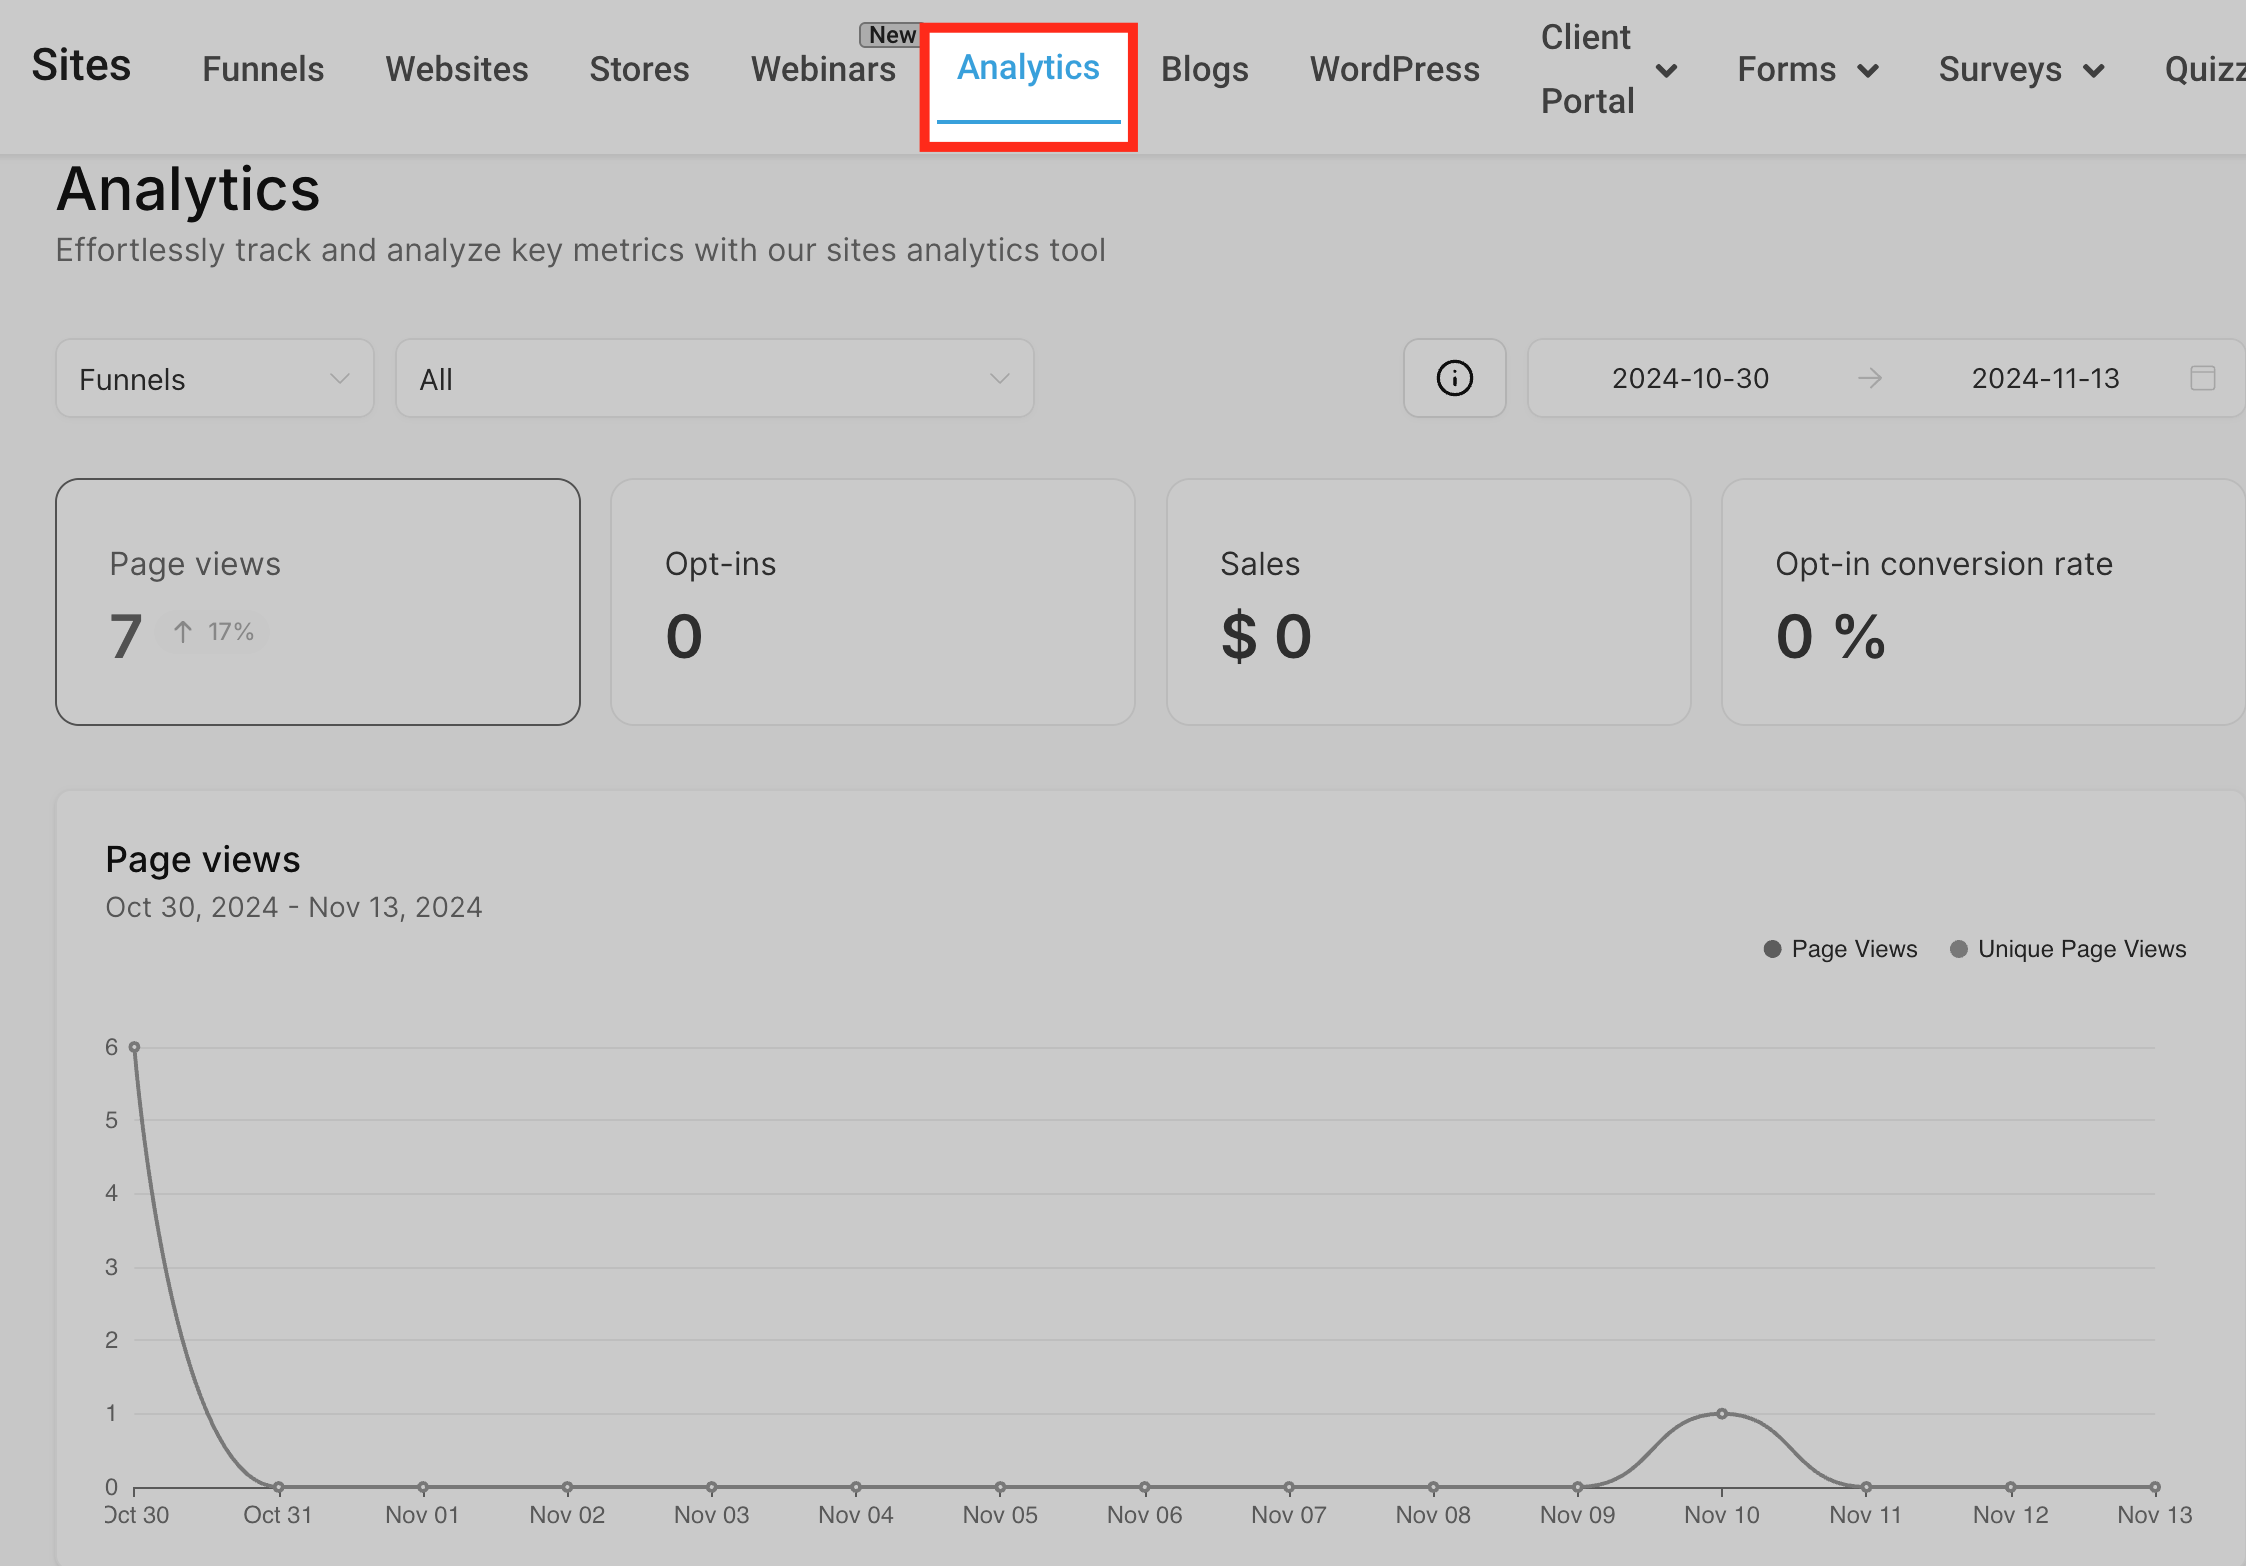Click the info circle icon button
Screen dimensions: 2246x1566
click(1454, 378)
